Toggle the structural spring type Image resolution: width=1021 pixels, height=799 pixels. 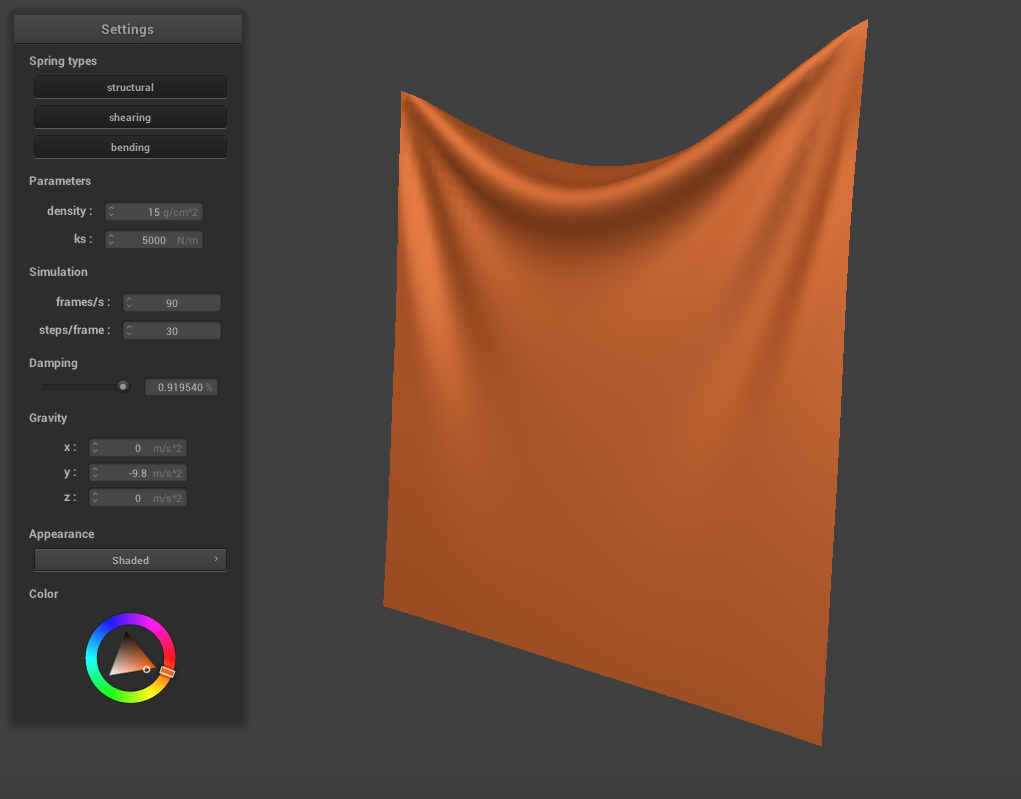[x=130, y=88]
